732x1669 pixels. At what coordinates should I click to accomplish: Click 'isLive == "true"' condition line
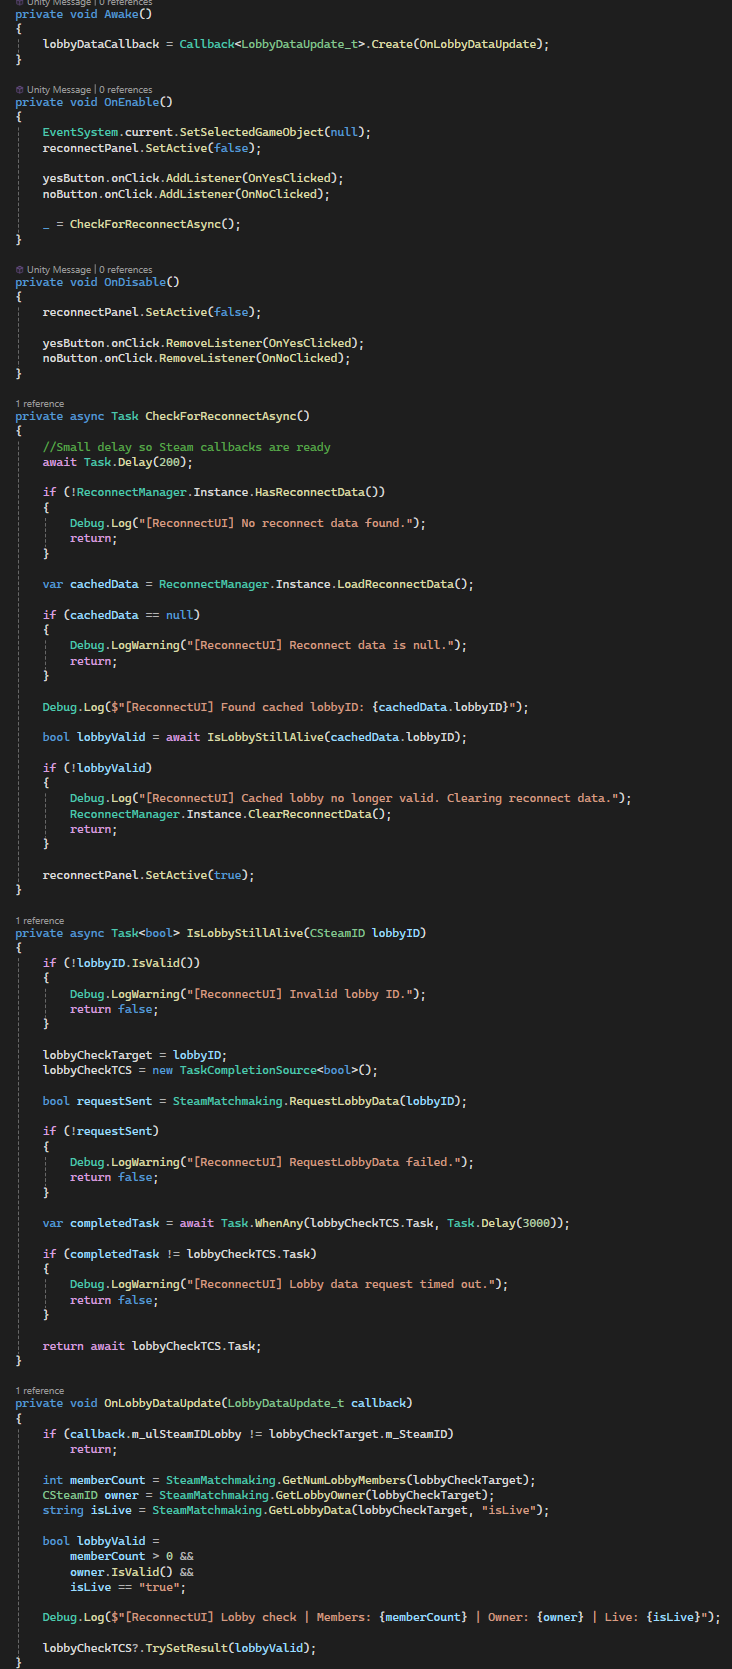128,1587
